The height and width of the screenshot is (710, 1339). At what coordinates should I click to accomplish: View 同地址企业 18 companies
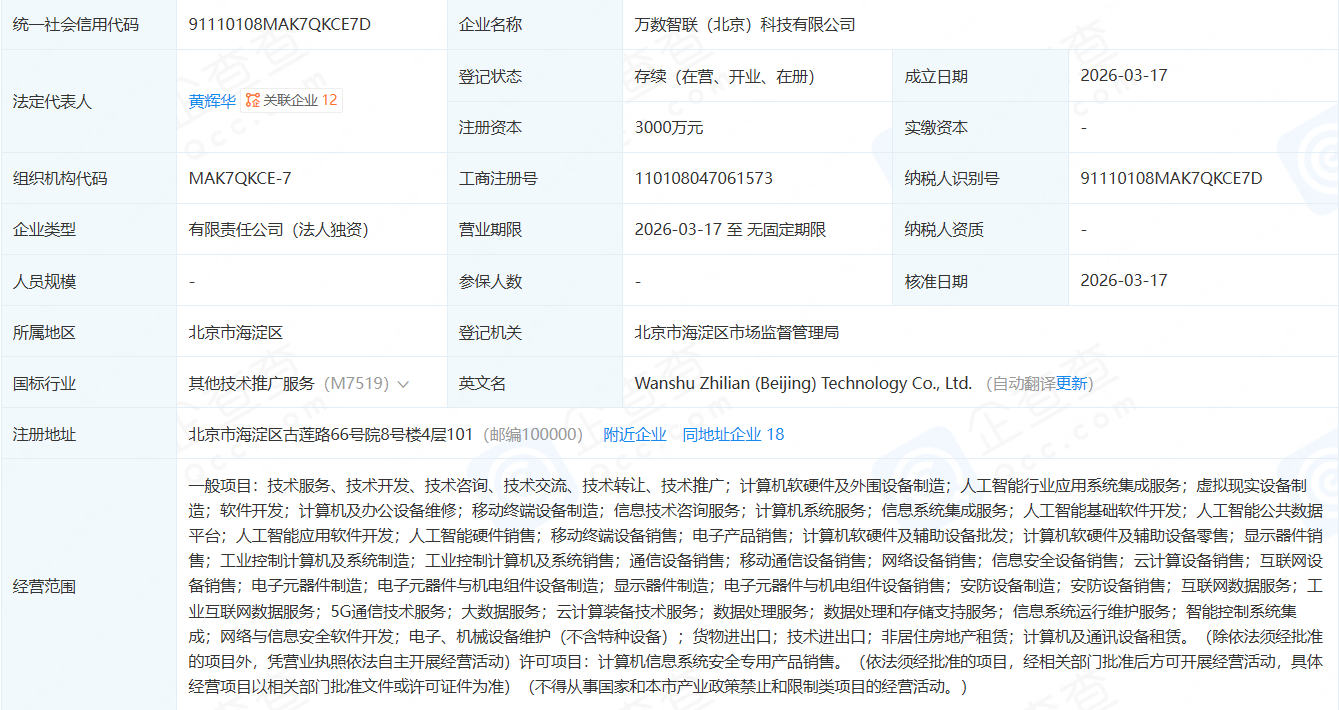(x=733, y=434)
